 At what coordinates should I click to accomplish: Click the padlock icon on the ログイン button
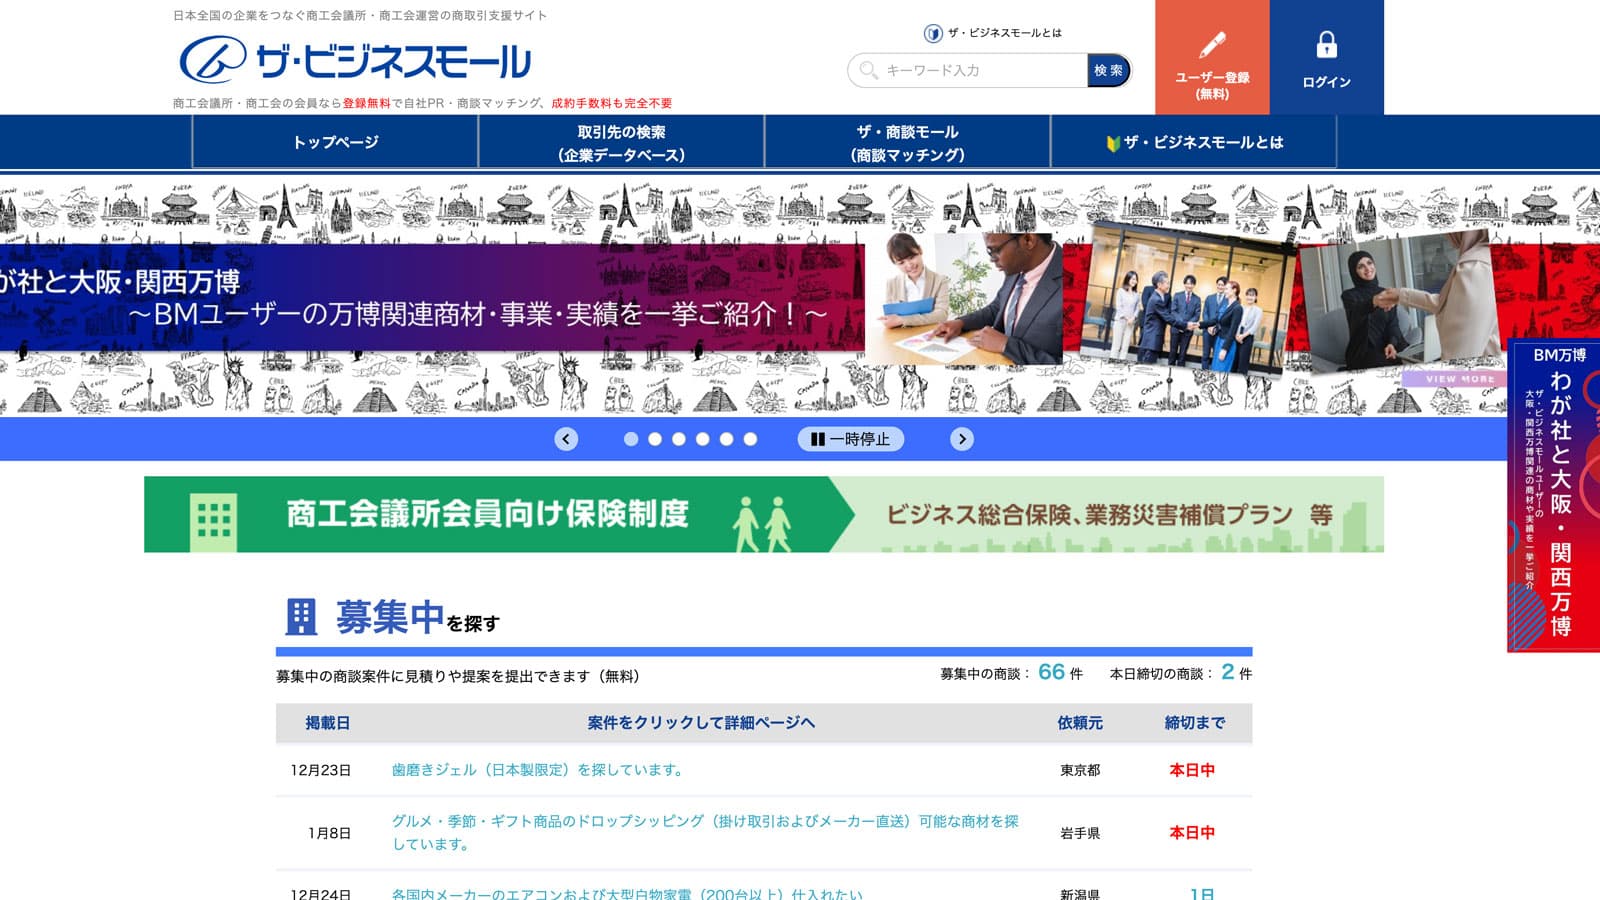[x=1327, y=45]
